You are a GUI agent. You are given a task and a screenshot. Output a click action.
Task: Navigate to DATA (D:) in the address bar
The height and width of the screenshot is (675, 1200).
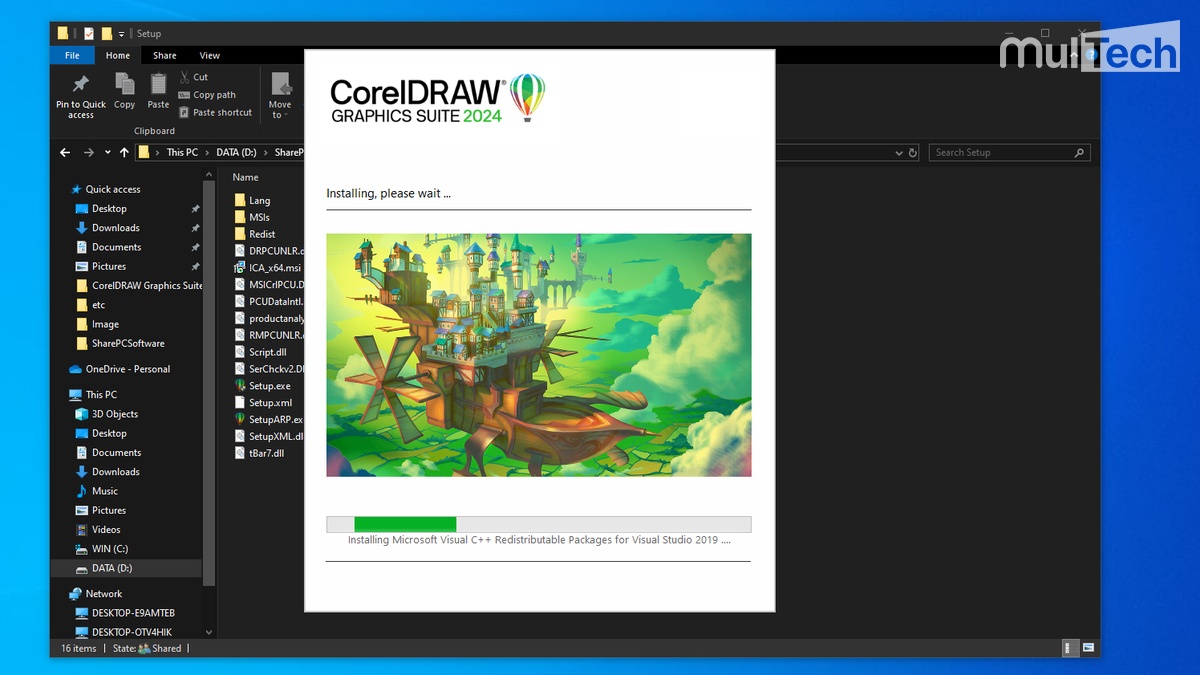click(236, 152)
